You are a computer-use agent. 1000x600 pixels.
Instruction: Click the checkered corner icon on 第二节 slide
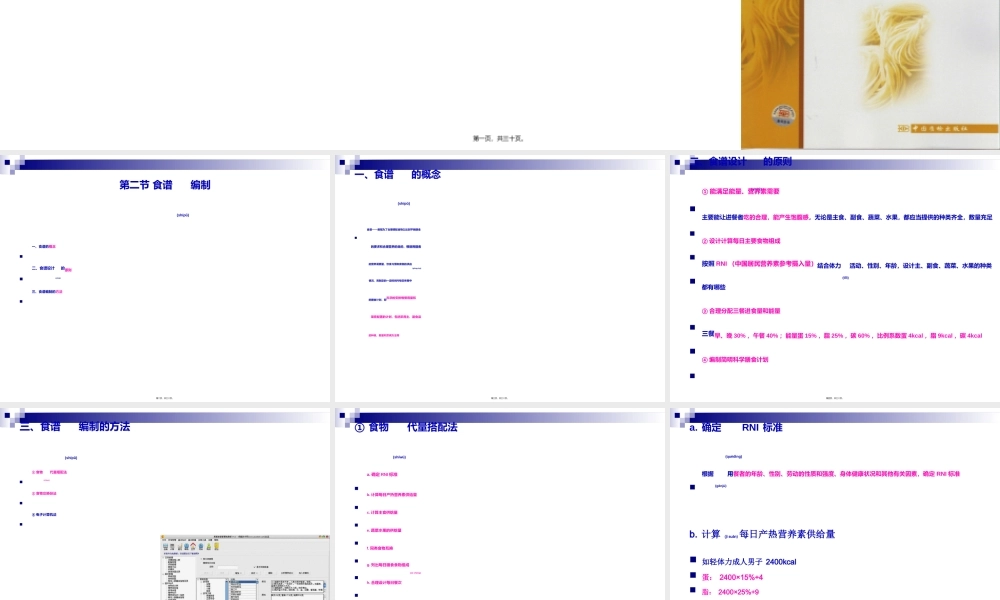point(9,165)
